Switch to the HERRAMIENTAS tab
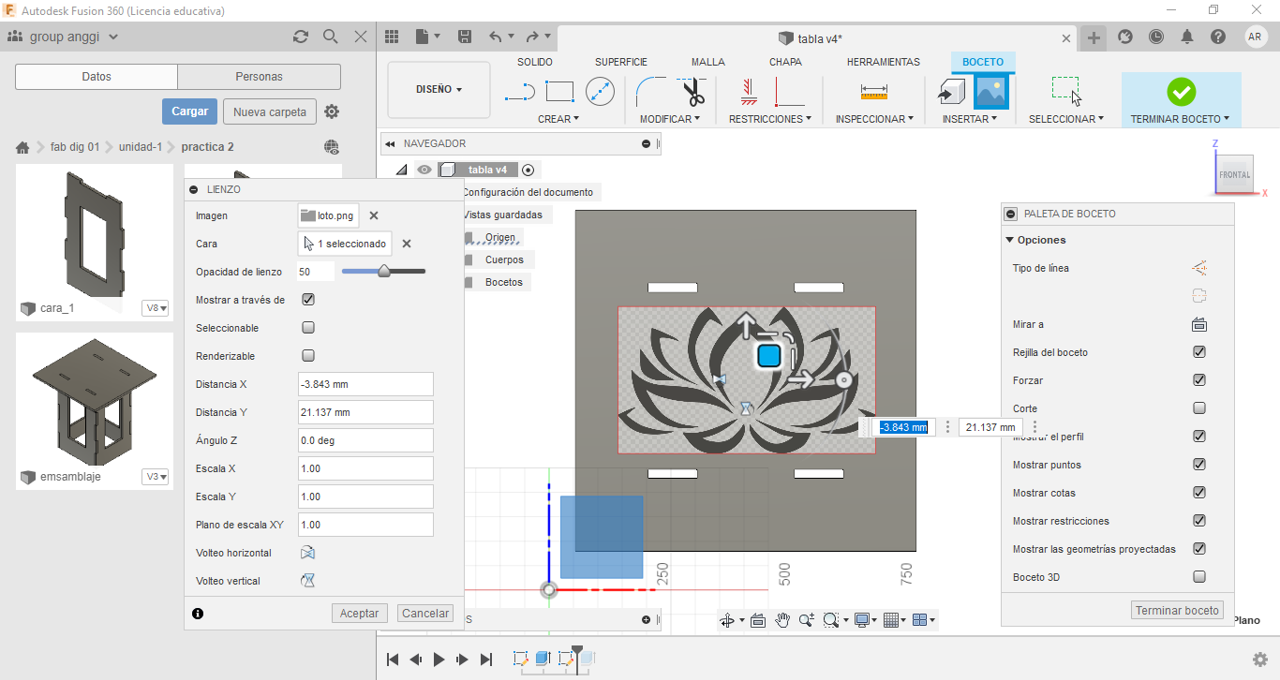This screenshot has height=680, width=1280. 883,62
